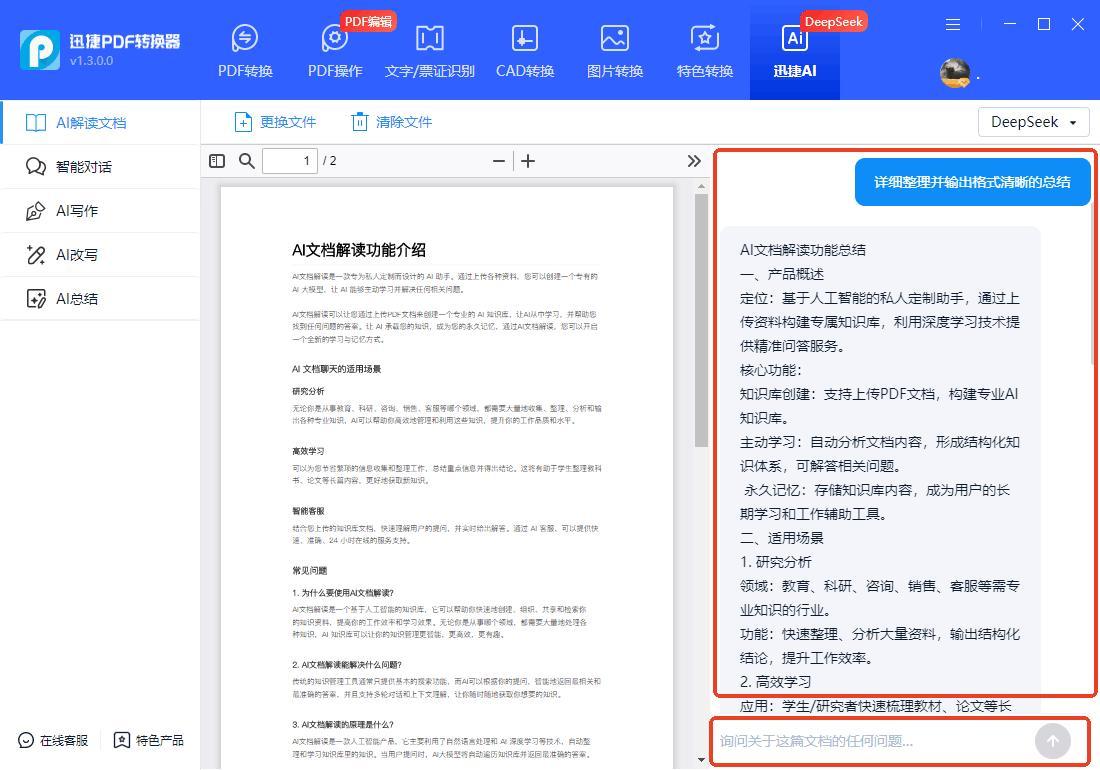
Task: Open the PDF转换 tool tab
Action: coord(245,51)
